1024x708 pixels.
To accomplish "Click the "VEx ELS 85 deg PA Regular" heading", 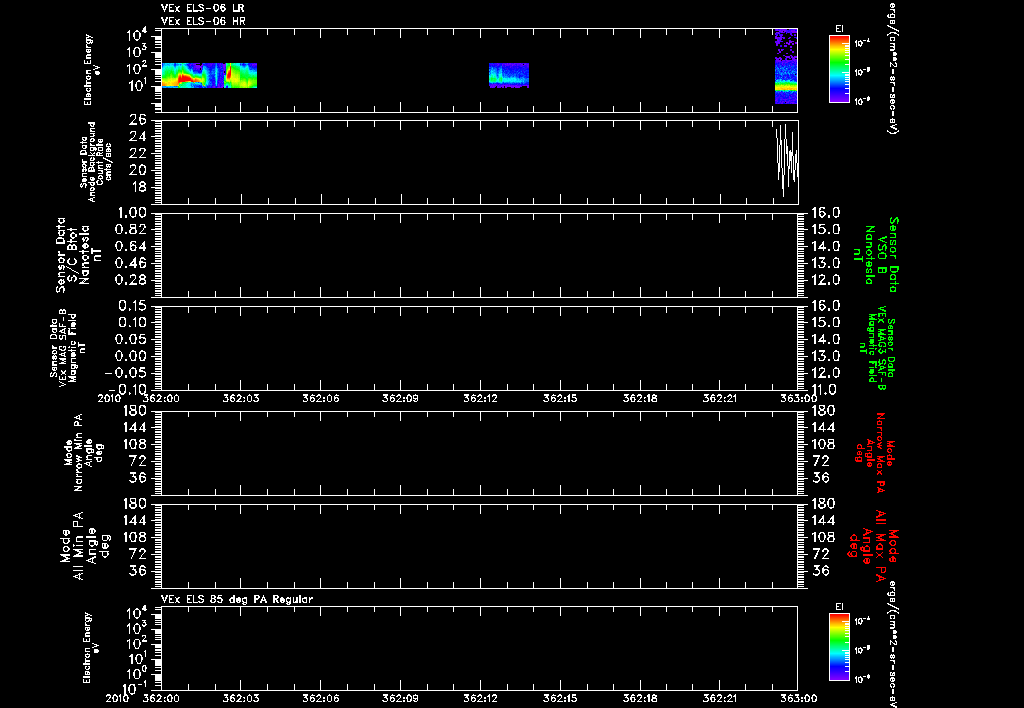I will [237, 599].
